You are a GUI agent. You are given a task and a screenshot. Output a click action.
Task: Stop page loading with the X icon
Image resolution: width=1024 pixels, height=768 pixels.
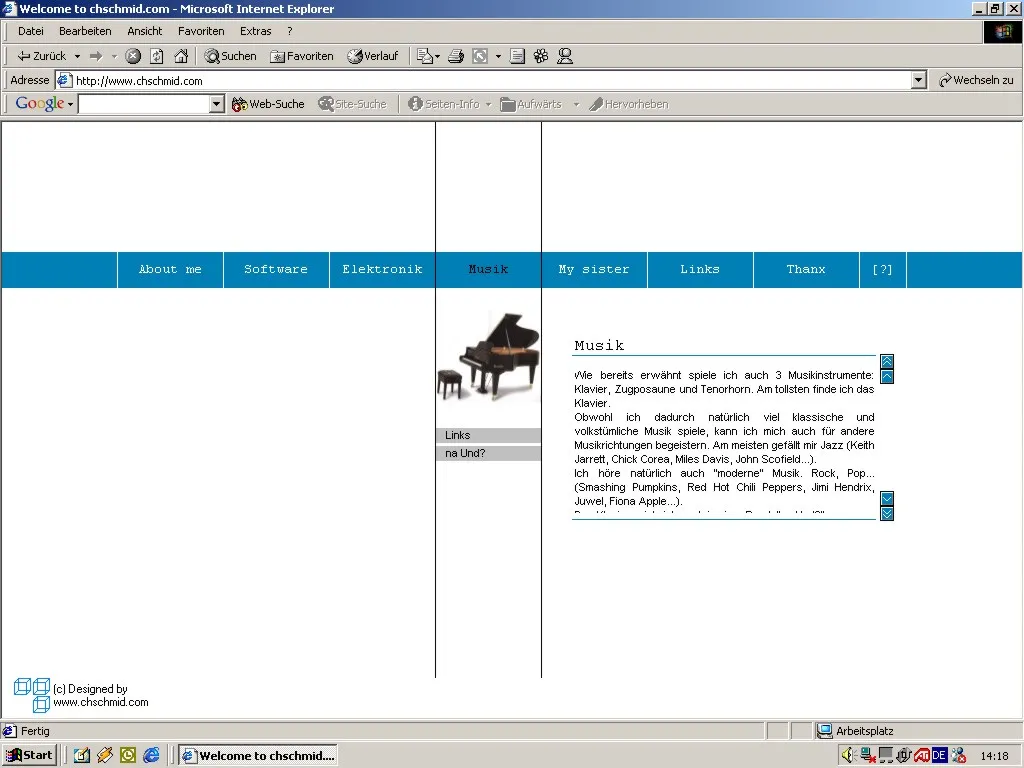coord(133,56)
